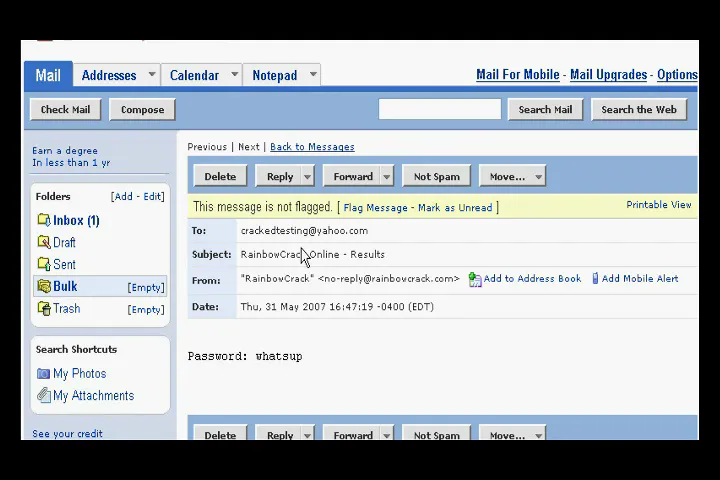Open the My Attachments shortcut label
This screenshot has height=480, width=720.
pos(94,395)
